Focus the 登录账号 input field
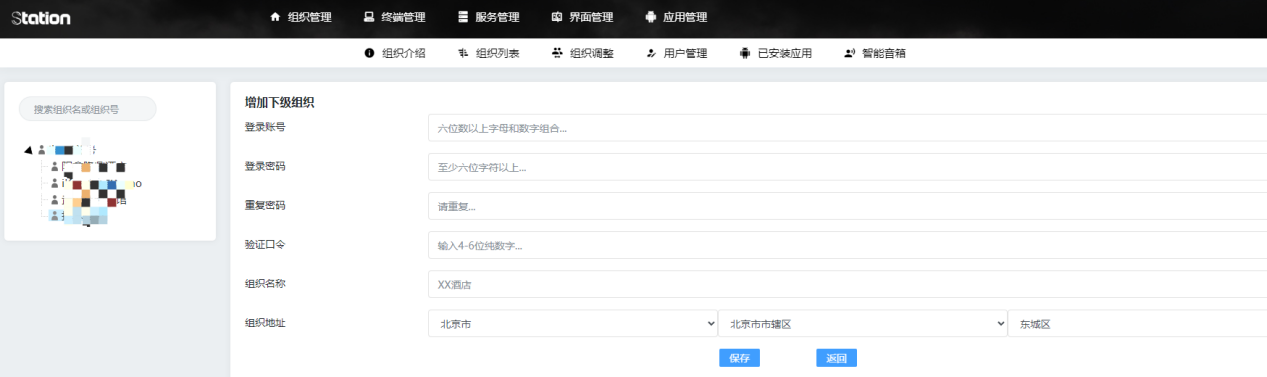This screenshot has width=1267, height=377. [847, 128]
